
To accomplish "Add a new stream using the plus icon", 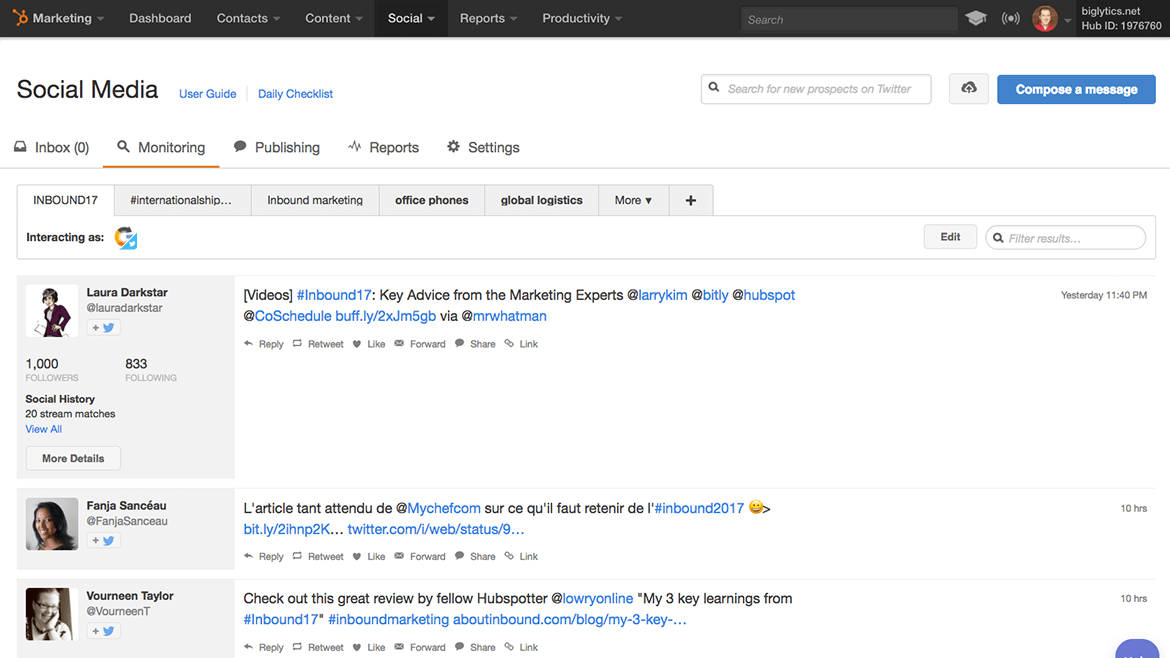I will pyautogui.click(x=690, y=200).
